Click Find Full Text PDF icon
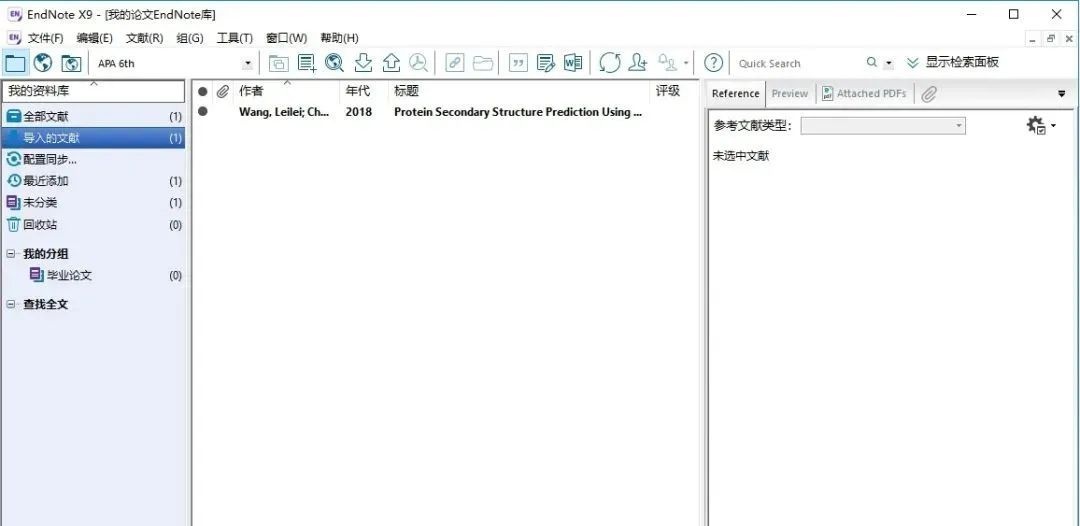 click(418, 63)
